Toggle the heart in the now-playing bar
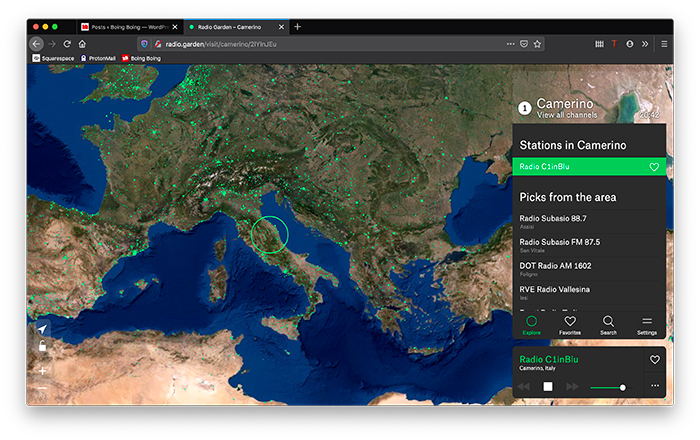The width and height of the screenshot is (700, 440). pos(655,360)
